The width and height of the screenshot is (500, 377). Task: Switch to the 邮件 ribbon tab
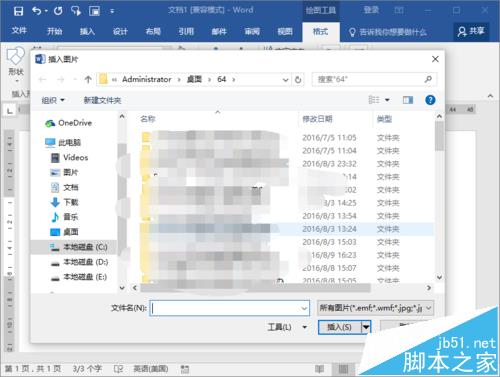click(x=219, y=32)
